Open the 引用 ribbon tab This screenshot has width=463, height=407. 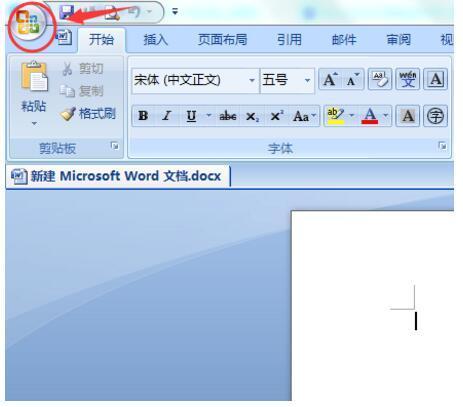click(289, 40)
